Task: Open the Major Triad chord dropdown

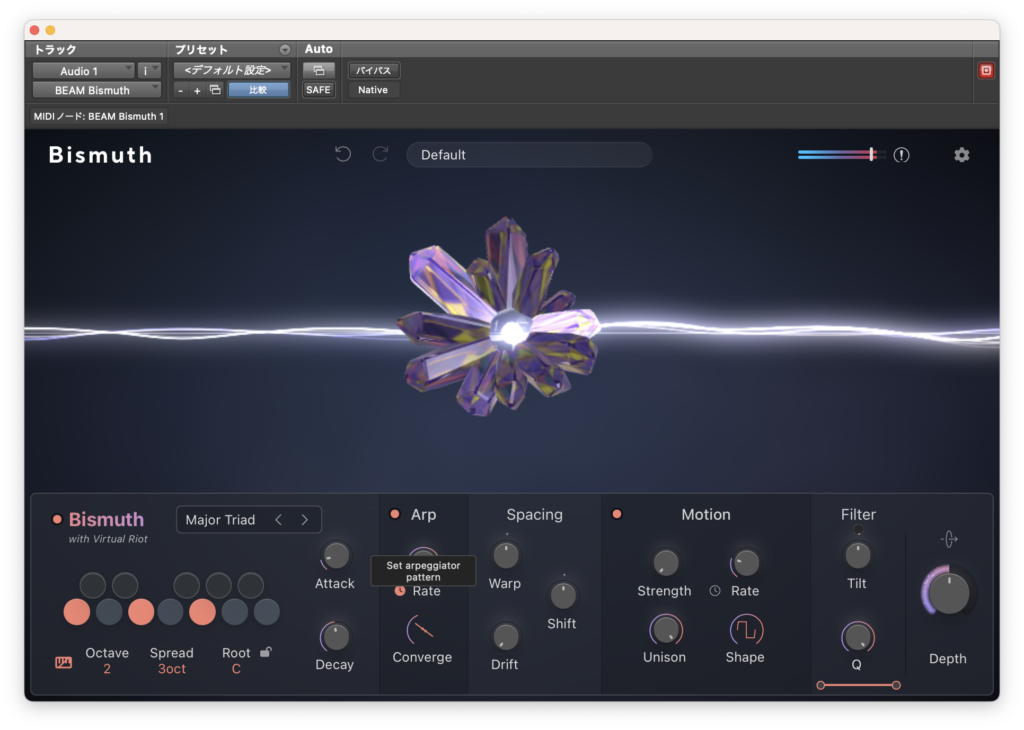Action: pos(220,520)
